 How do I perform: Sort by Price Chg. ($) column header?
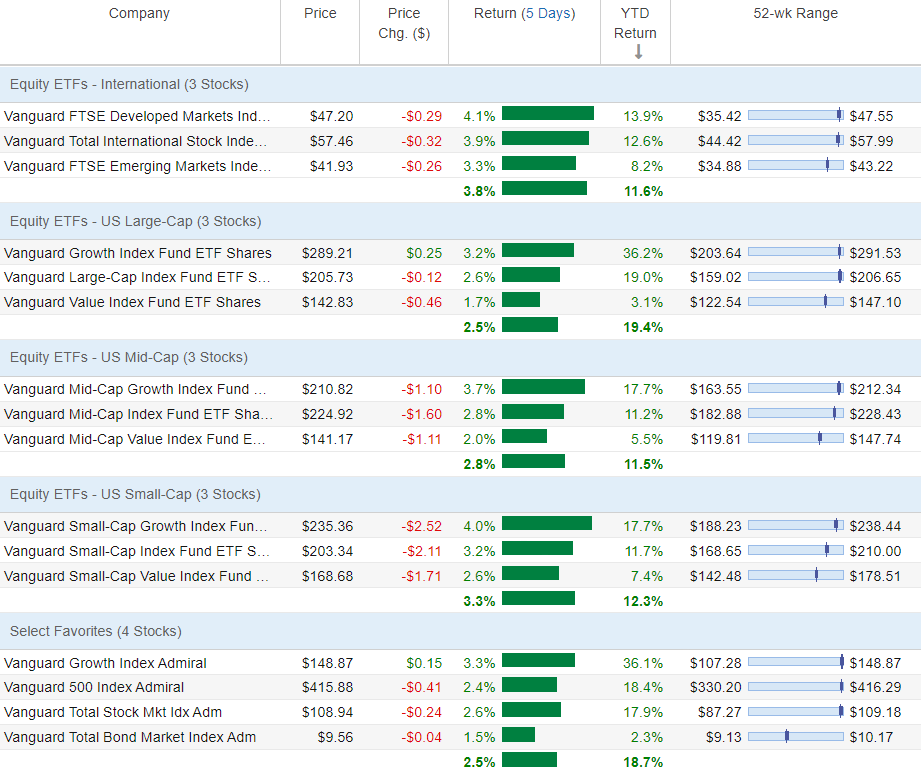tap(404, 23)
